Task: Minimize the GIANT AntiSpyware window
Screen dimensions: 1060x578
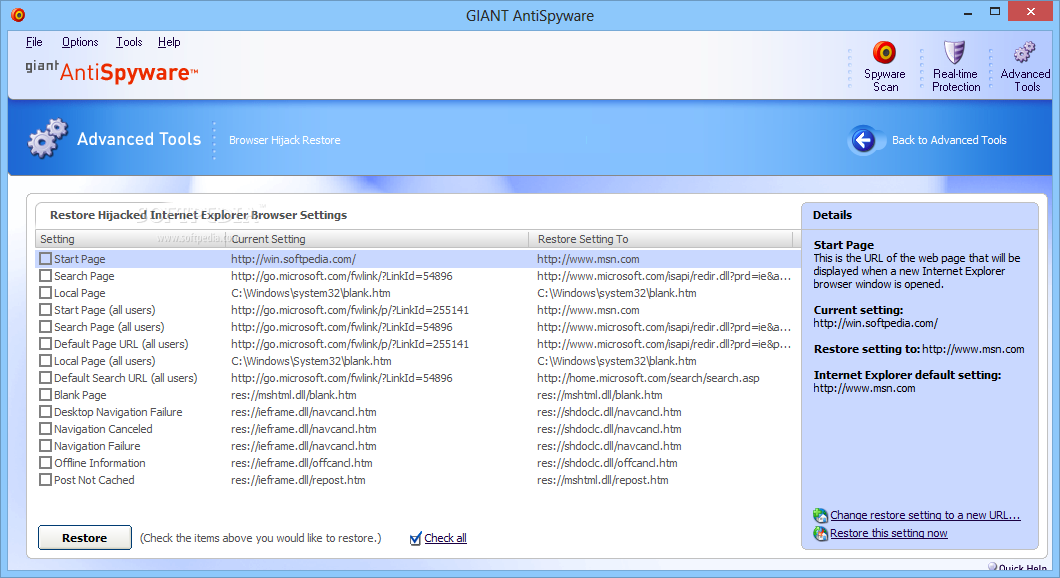Action: point(969,12)
